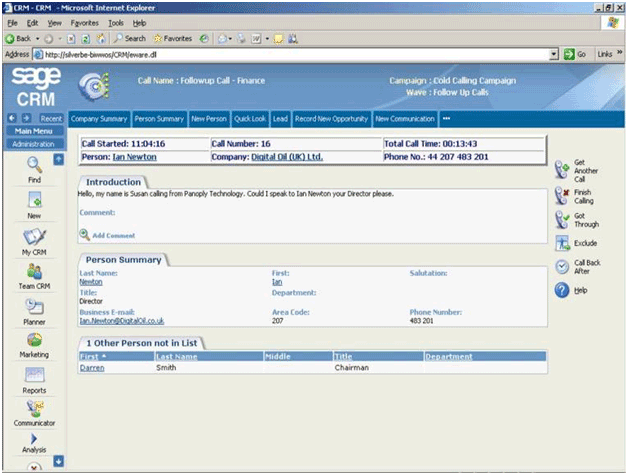This screenshot has width=628, height=475.
Task: Click the Links toolbar label
Action: [605, 54]
